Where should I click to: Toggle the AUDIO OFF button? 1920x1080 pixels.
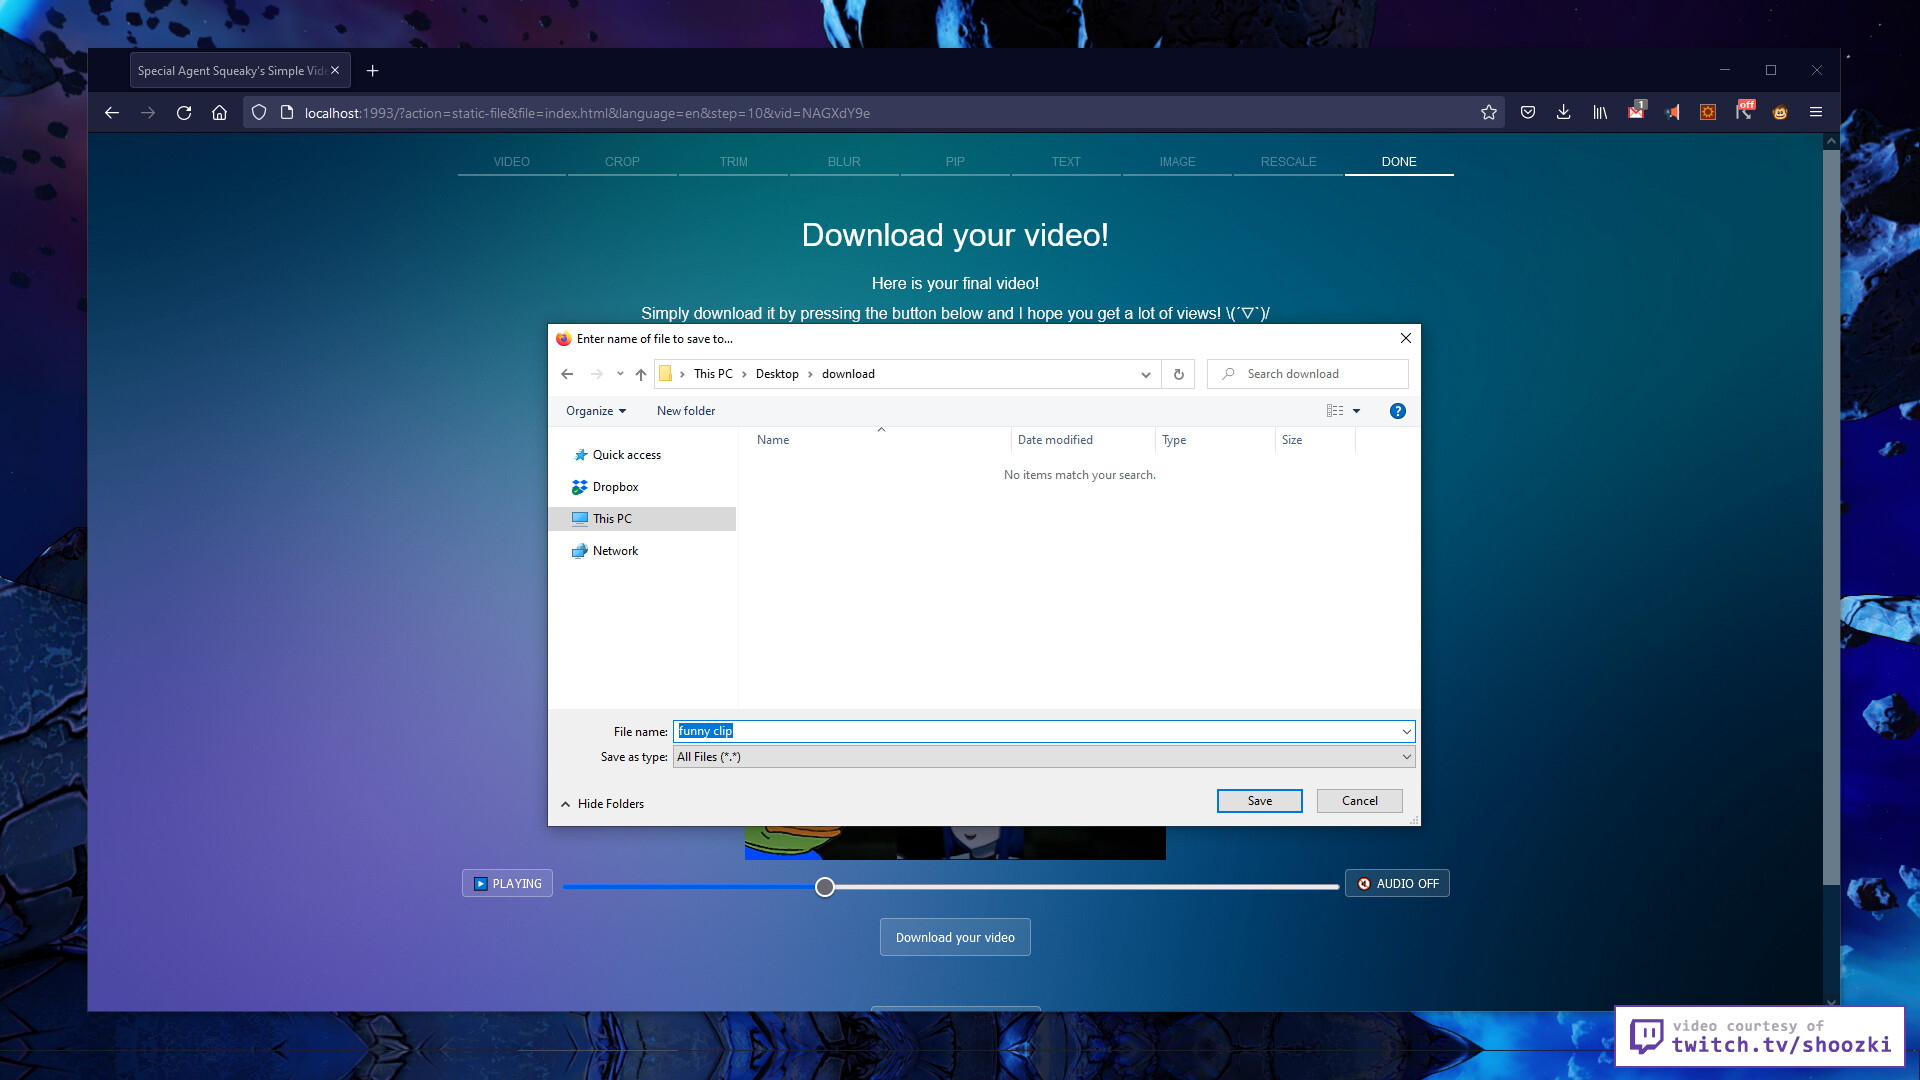(1397, 883)
